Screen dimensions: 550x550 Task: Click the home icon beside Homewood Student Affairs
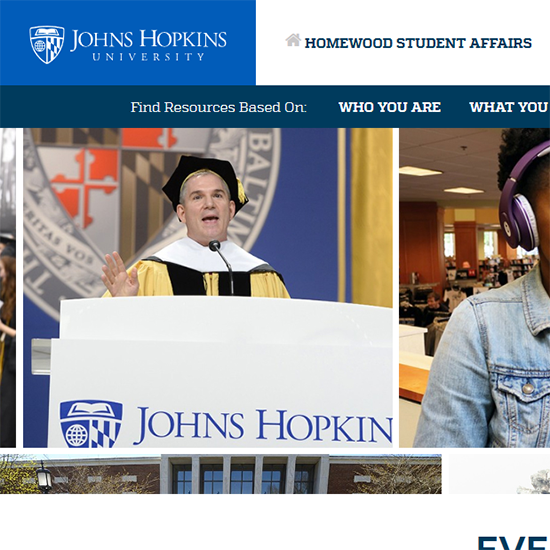click(x=293, y=40)
